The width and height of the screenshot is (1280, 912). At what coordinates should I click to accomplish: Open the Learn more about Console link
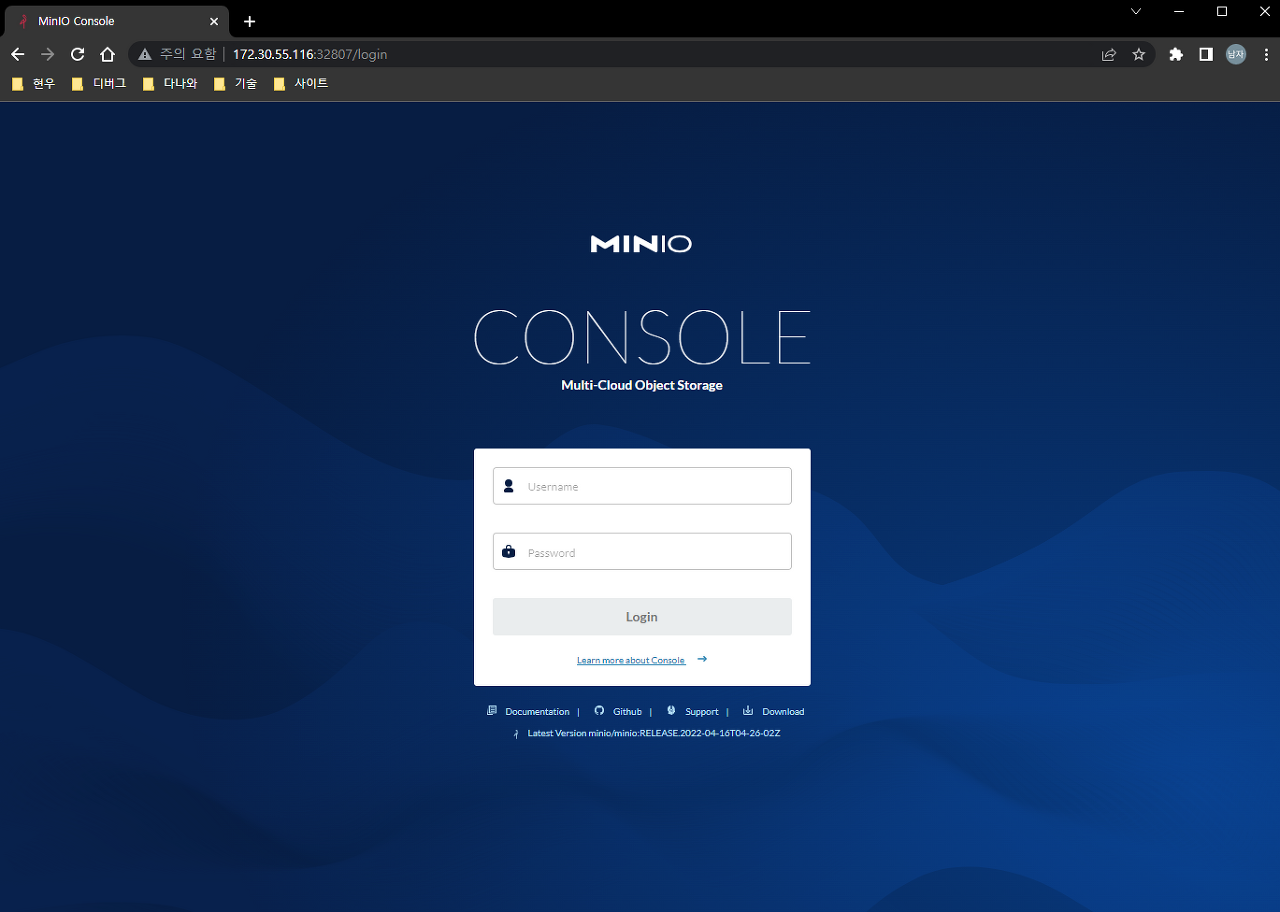coord(631,660)
